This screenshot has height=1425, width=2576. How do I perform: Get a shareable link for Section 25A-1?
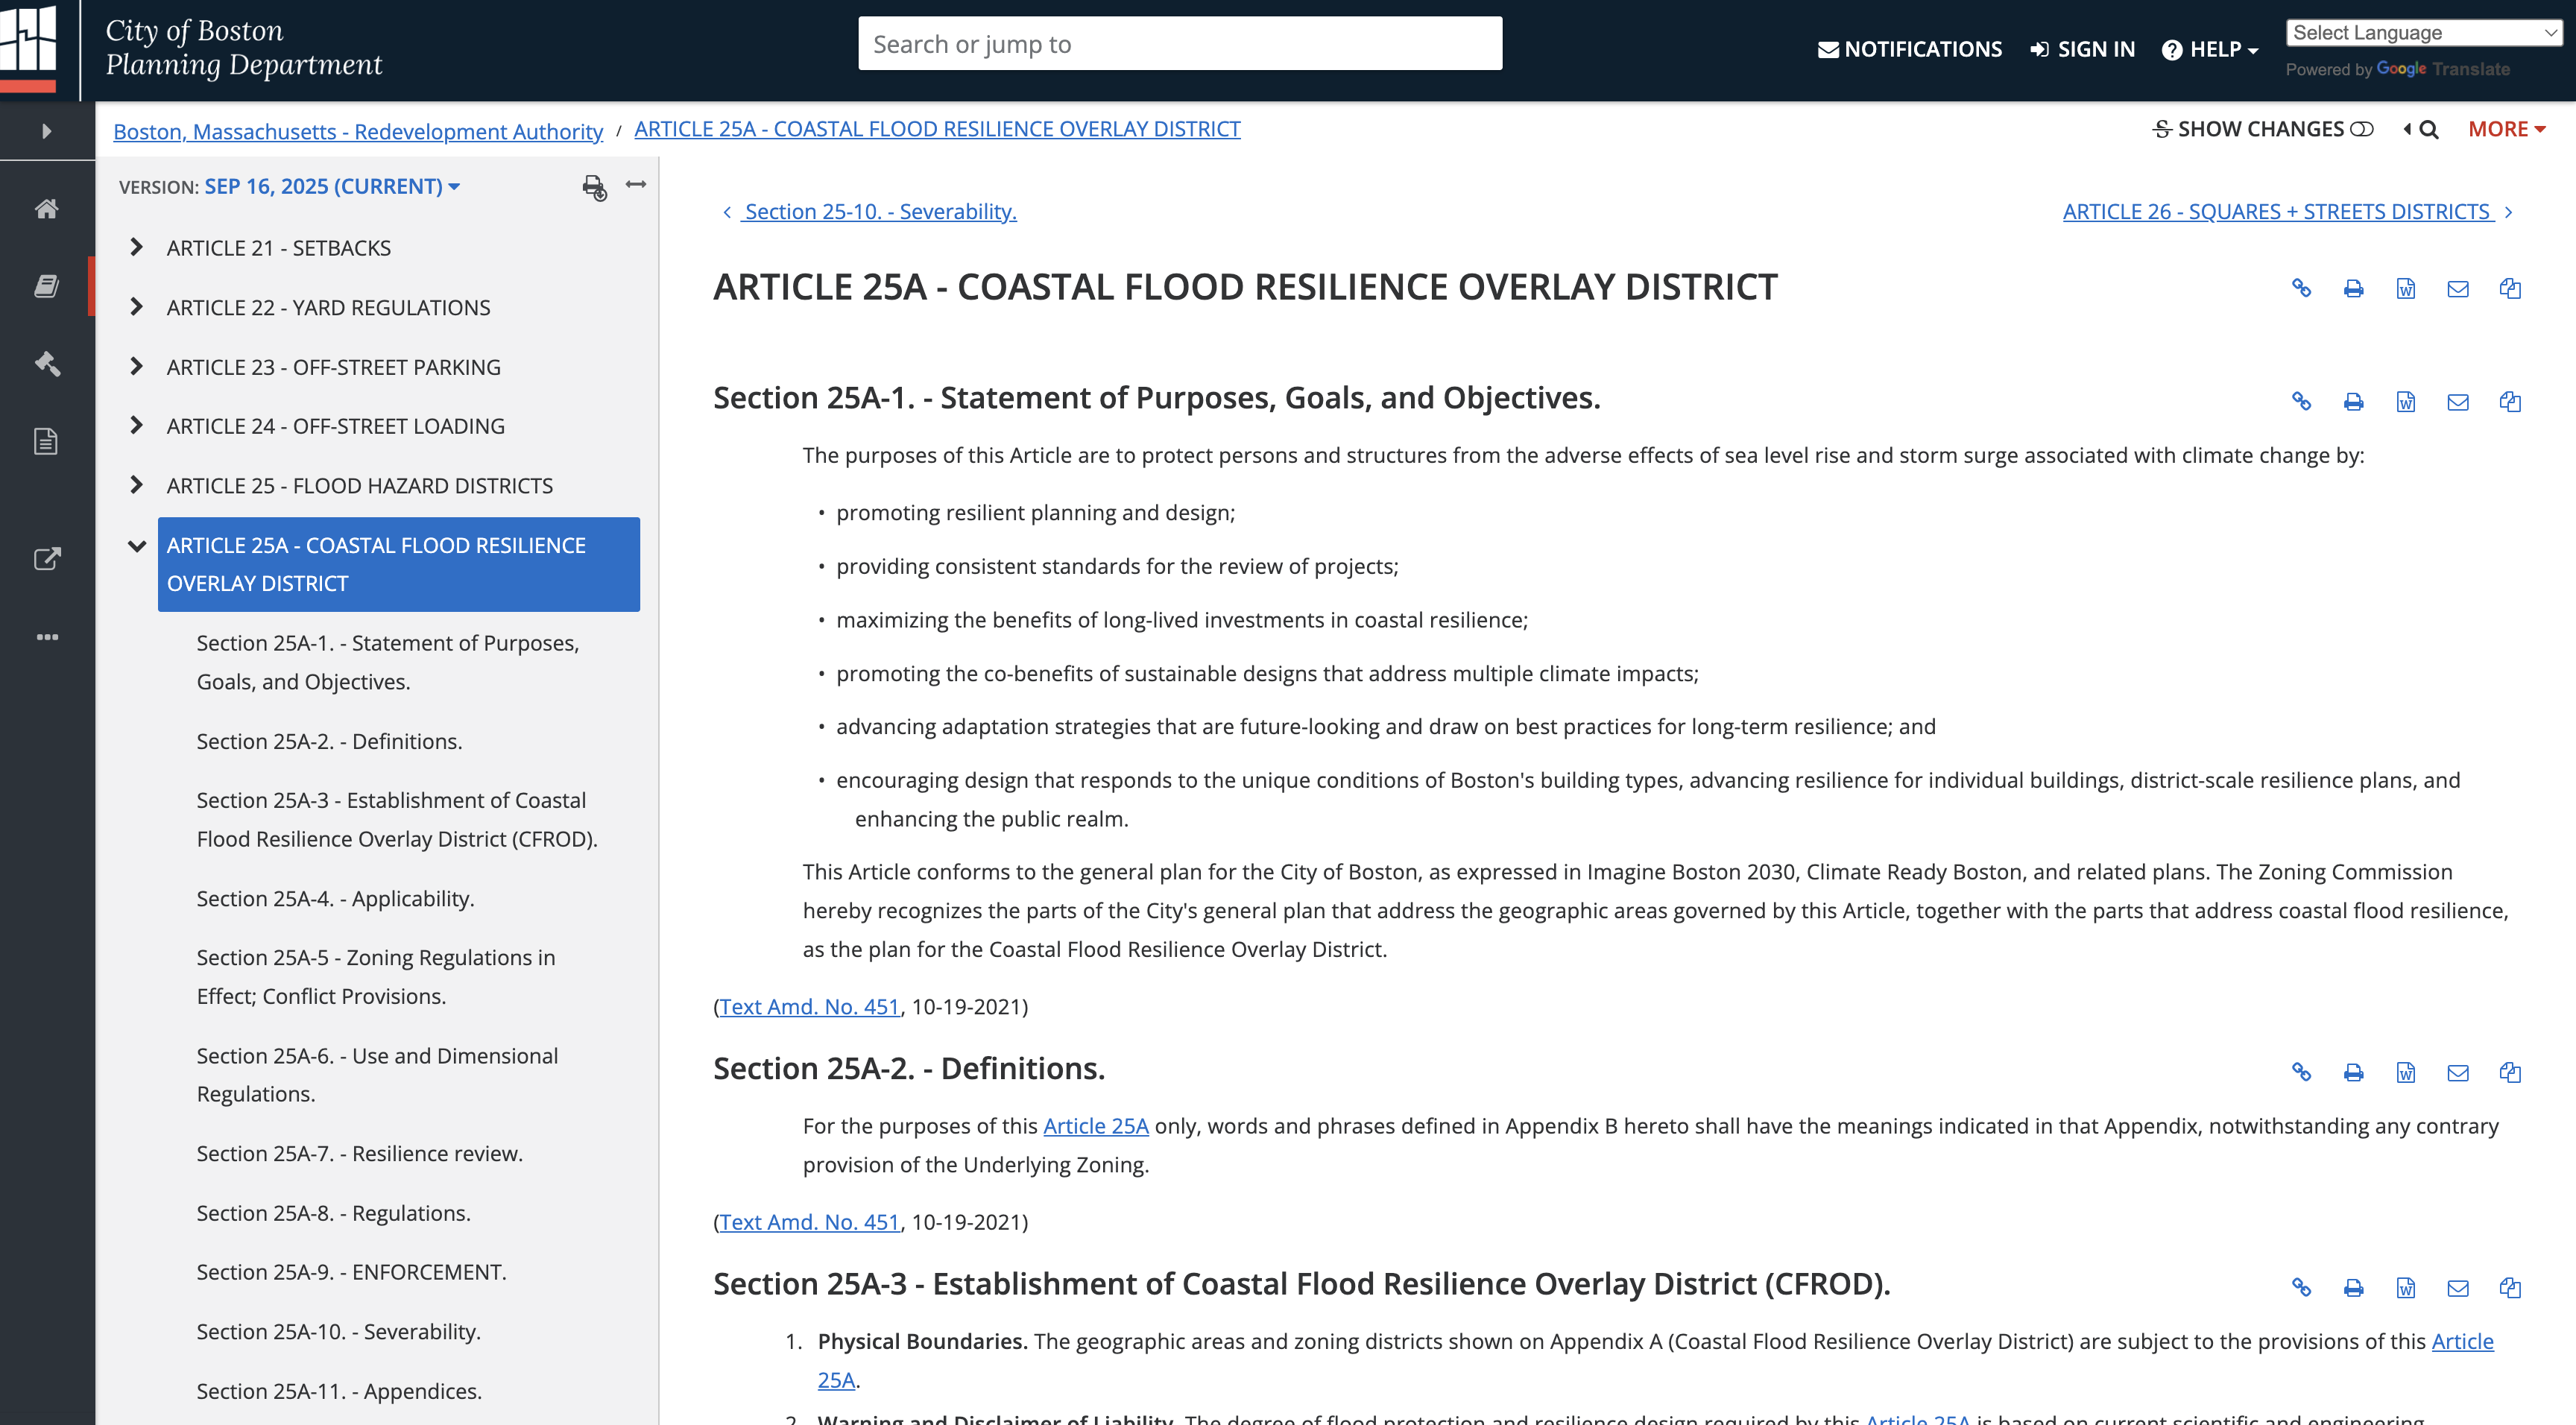(x=2301, y=402)
